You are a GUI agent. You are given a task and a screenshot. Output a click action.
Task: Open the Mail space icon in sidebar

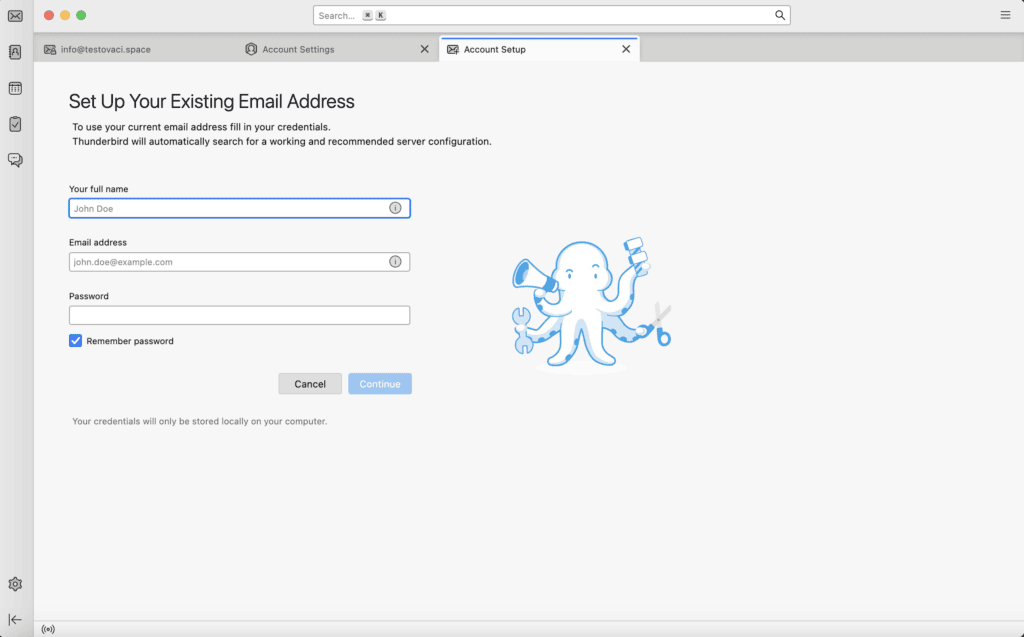coord(15,16)
